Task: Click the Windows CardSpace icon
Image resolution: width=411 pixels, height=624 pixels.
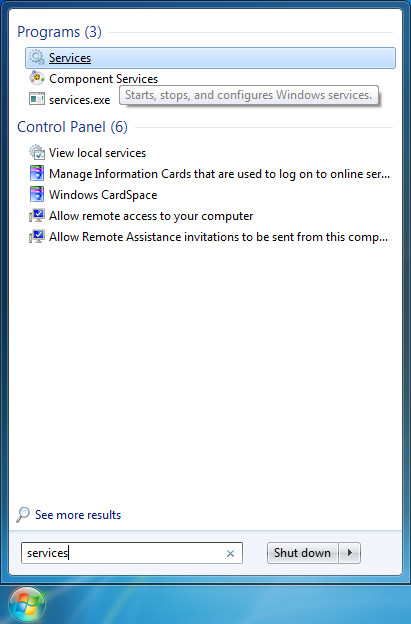Action: [x=37, y=195]
